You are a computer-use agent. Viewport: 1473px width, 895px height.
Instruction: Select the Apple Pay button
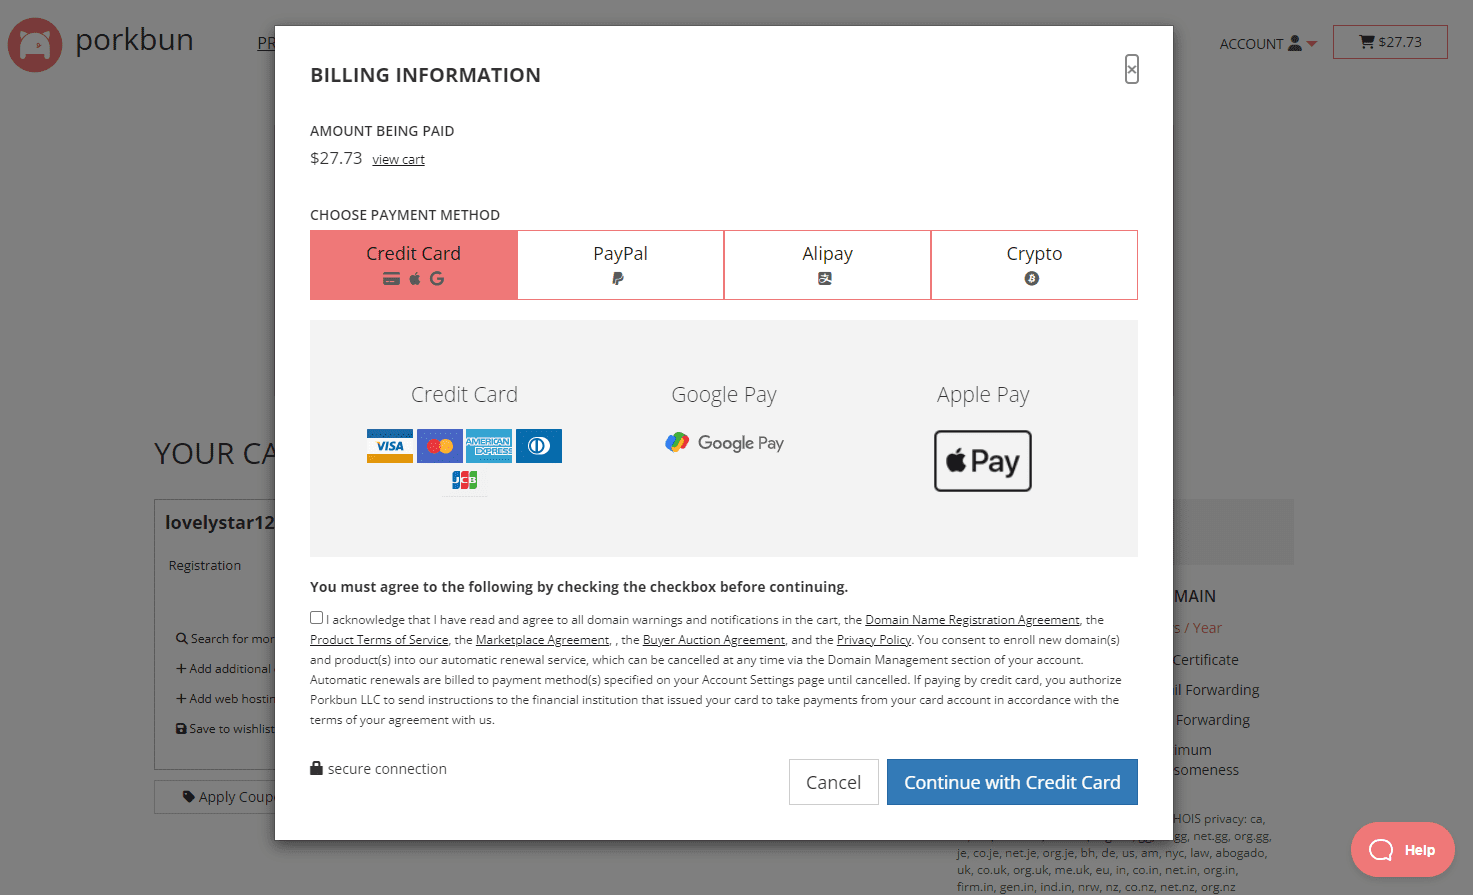[x=983, y=461]
